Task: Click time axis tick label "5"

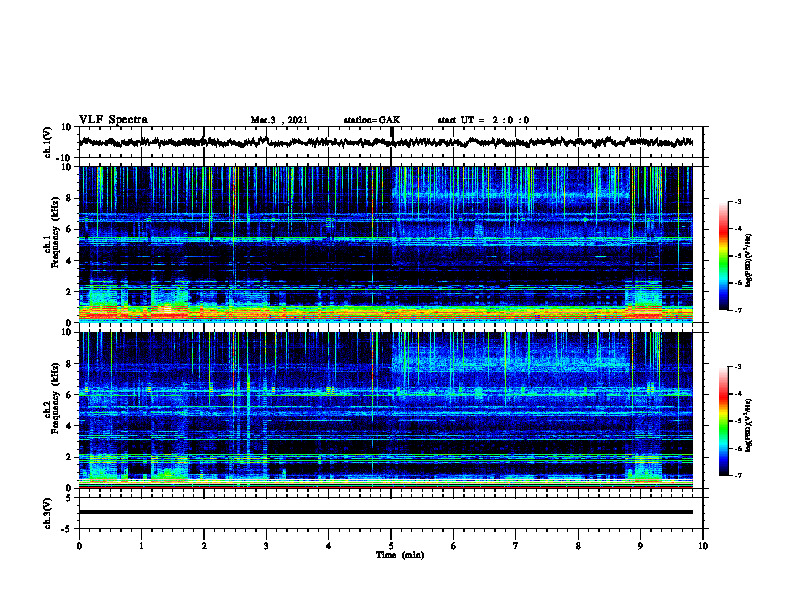Action: (391, 546)
